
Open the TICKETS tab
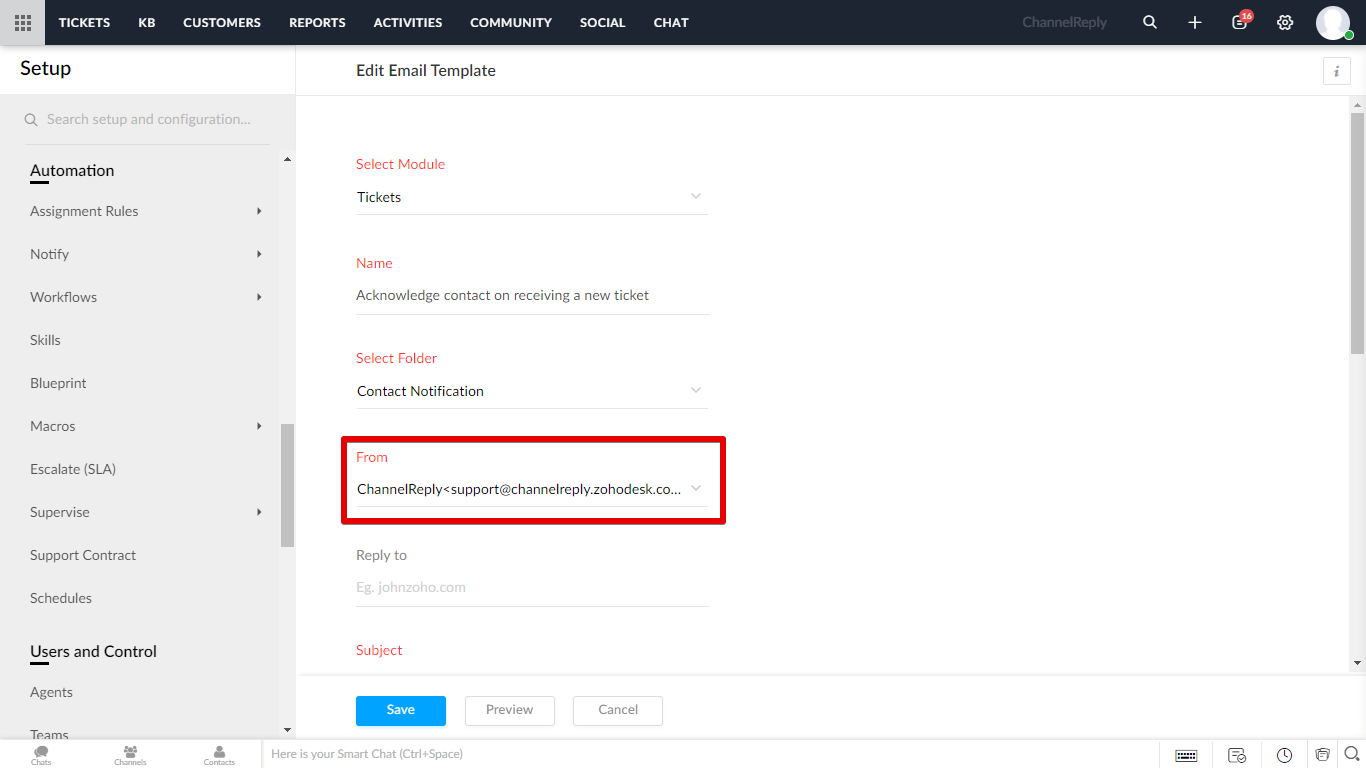[x=84, y=22]
